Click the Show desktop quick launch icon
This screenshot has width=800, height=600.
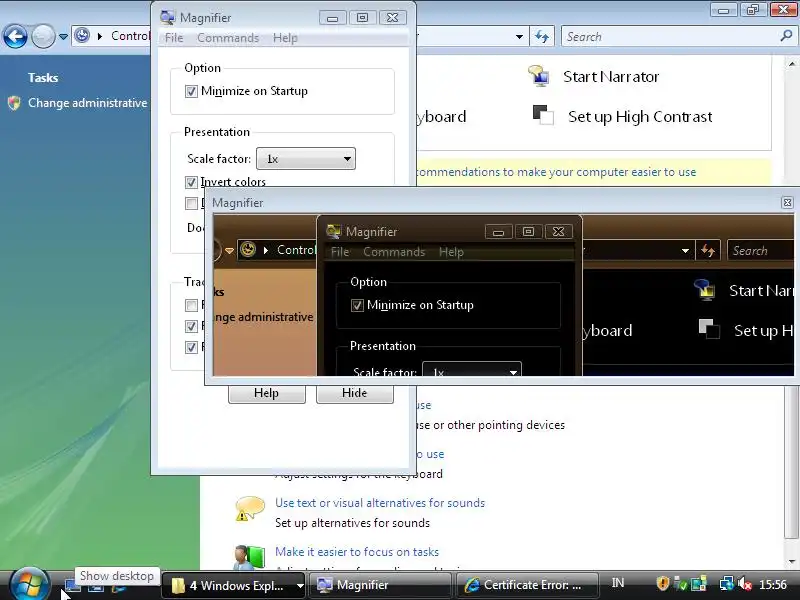(x=72, y=585)
